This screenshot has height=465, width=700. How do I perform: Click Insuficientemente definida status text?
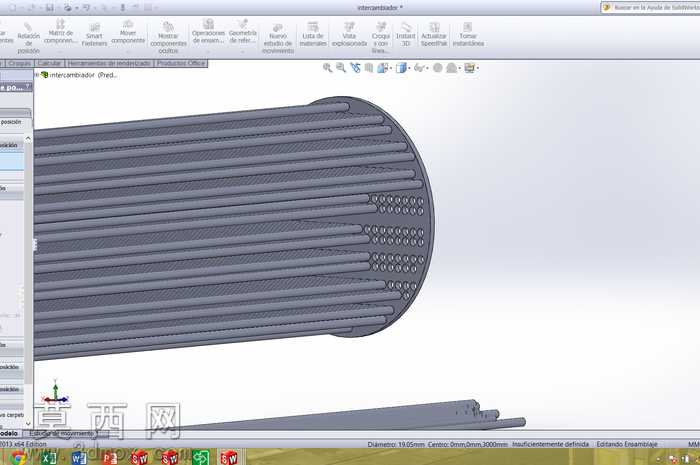click(550, 444)
